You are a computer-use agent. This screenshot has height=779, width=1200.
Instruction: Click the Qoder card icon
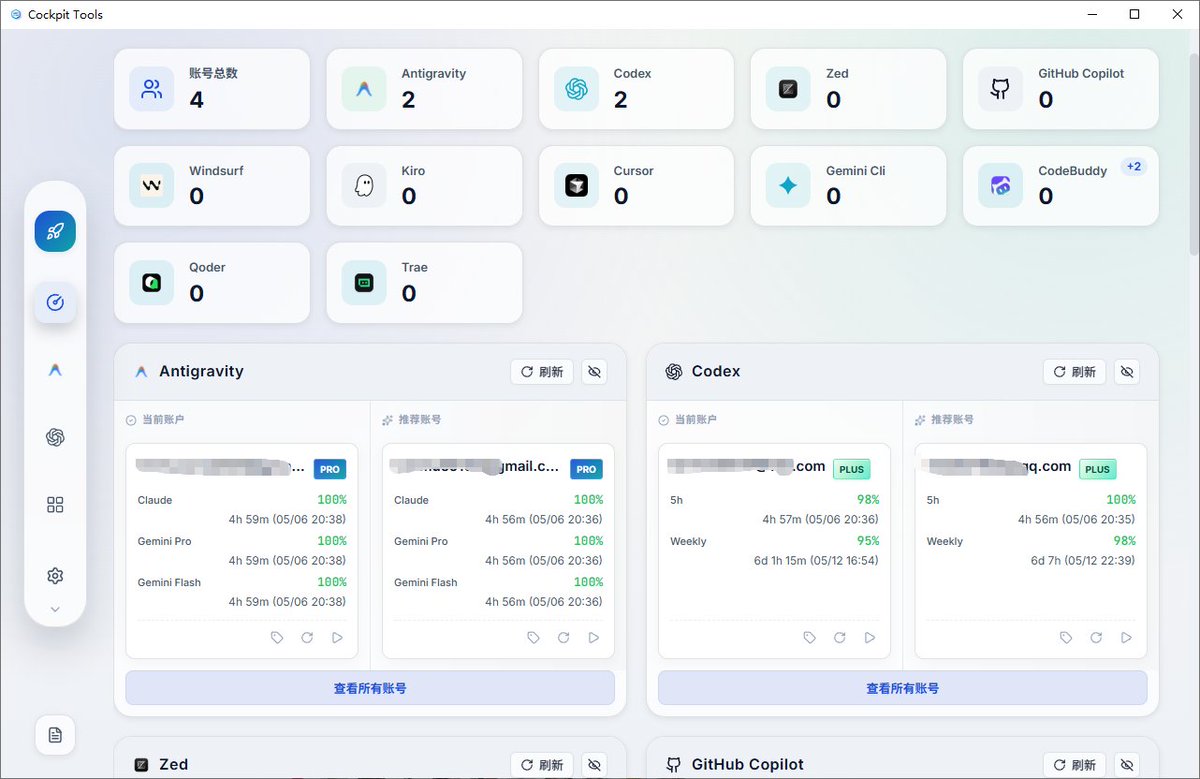pos(152,283)
